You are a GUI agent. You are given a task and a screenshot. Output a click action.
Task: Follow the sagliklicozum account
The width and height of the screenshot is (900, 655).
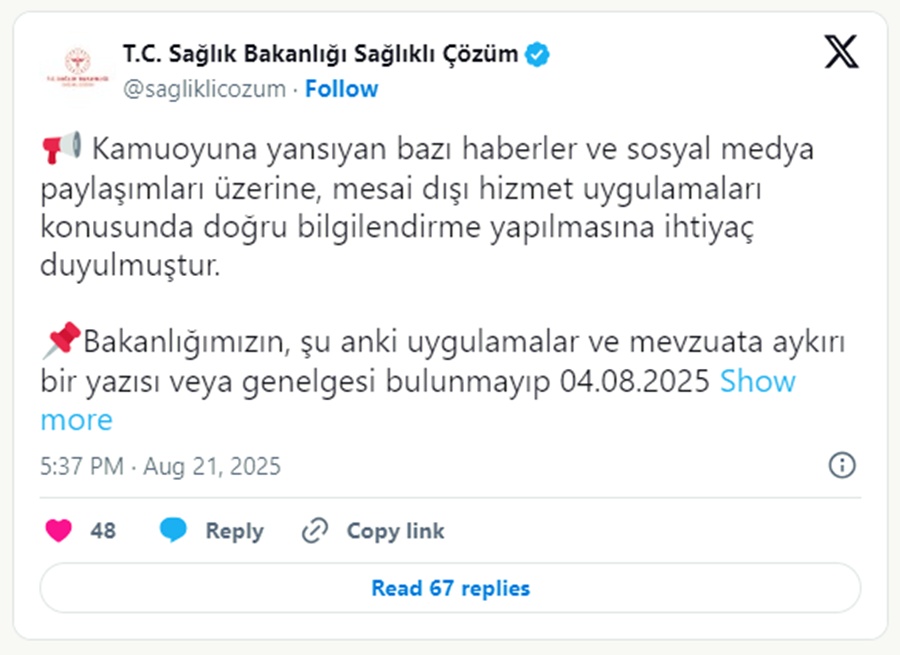click(342, 89)
